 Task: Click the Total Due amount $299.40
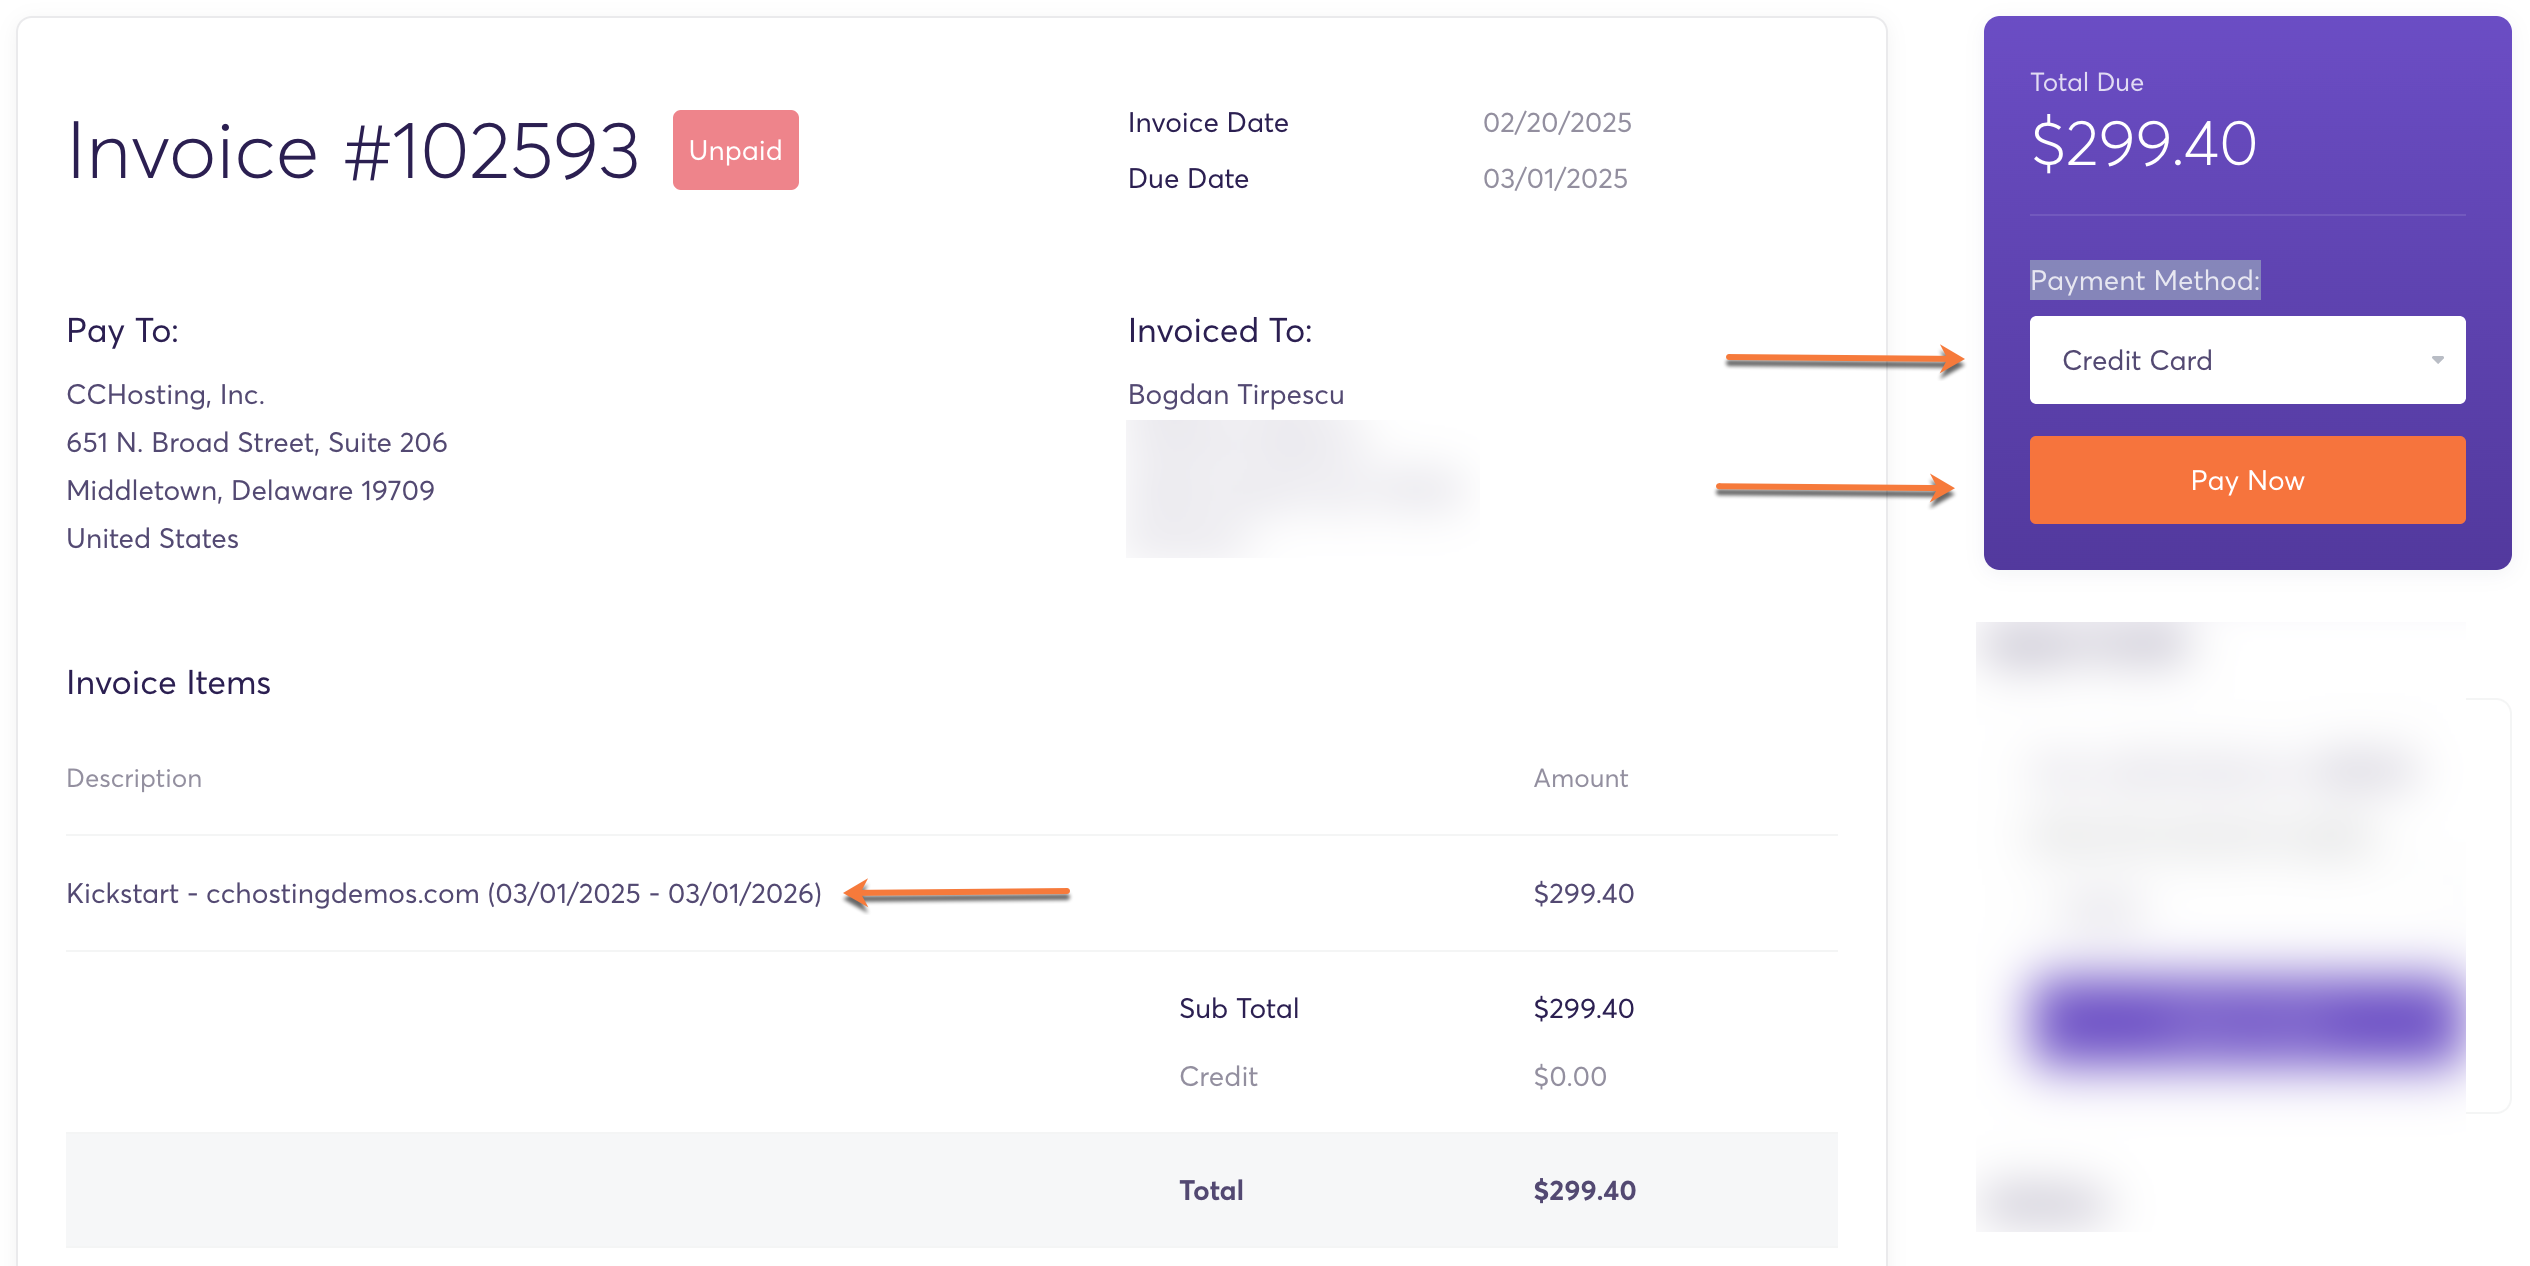coord(2143,143)
